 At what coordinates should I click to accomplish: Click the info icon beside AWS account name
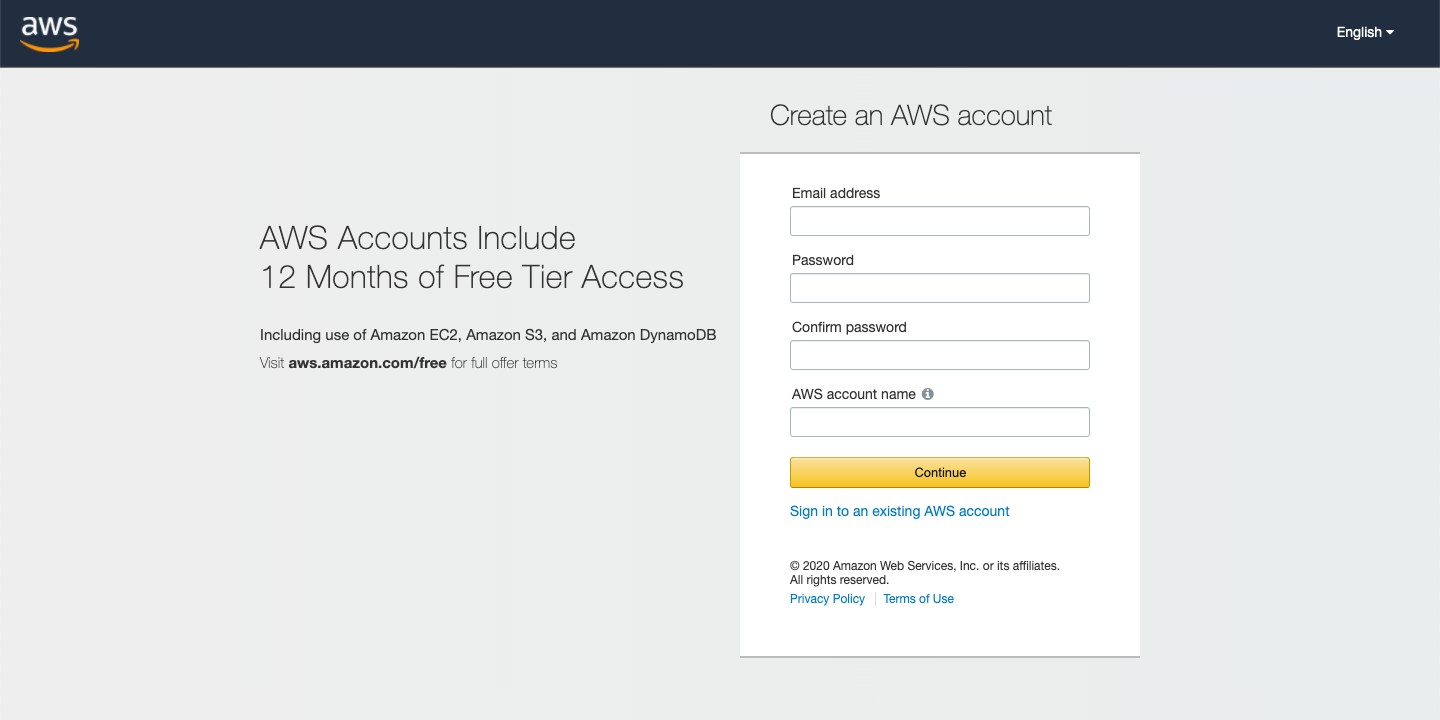(928, 394)
